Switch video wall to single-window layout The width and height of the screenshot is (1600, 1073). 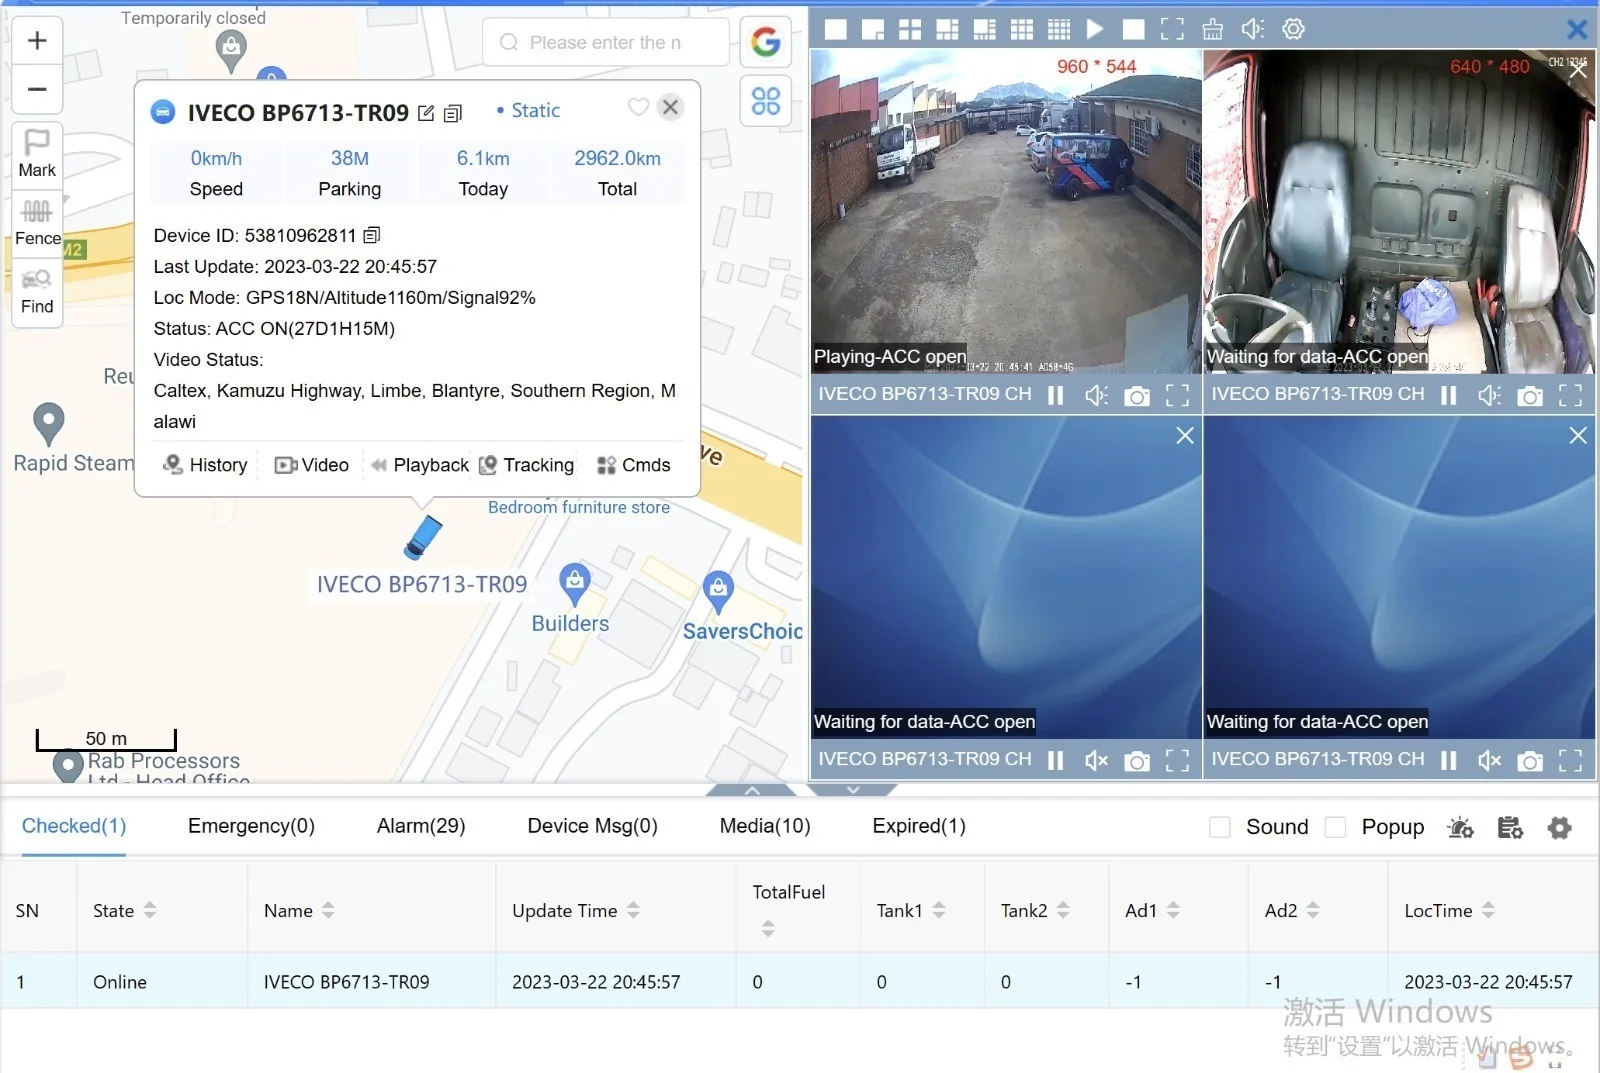coord(835,30)
